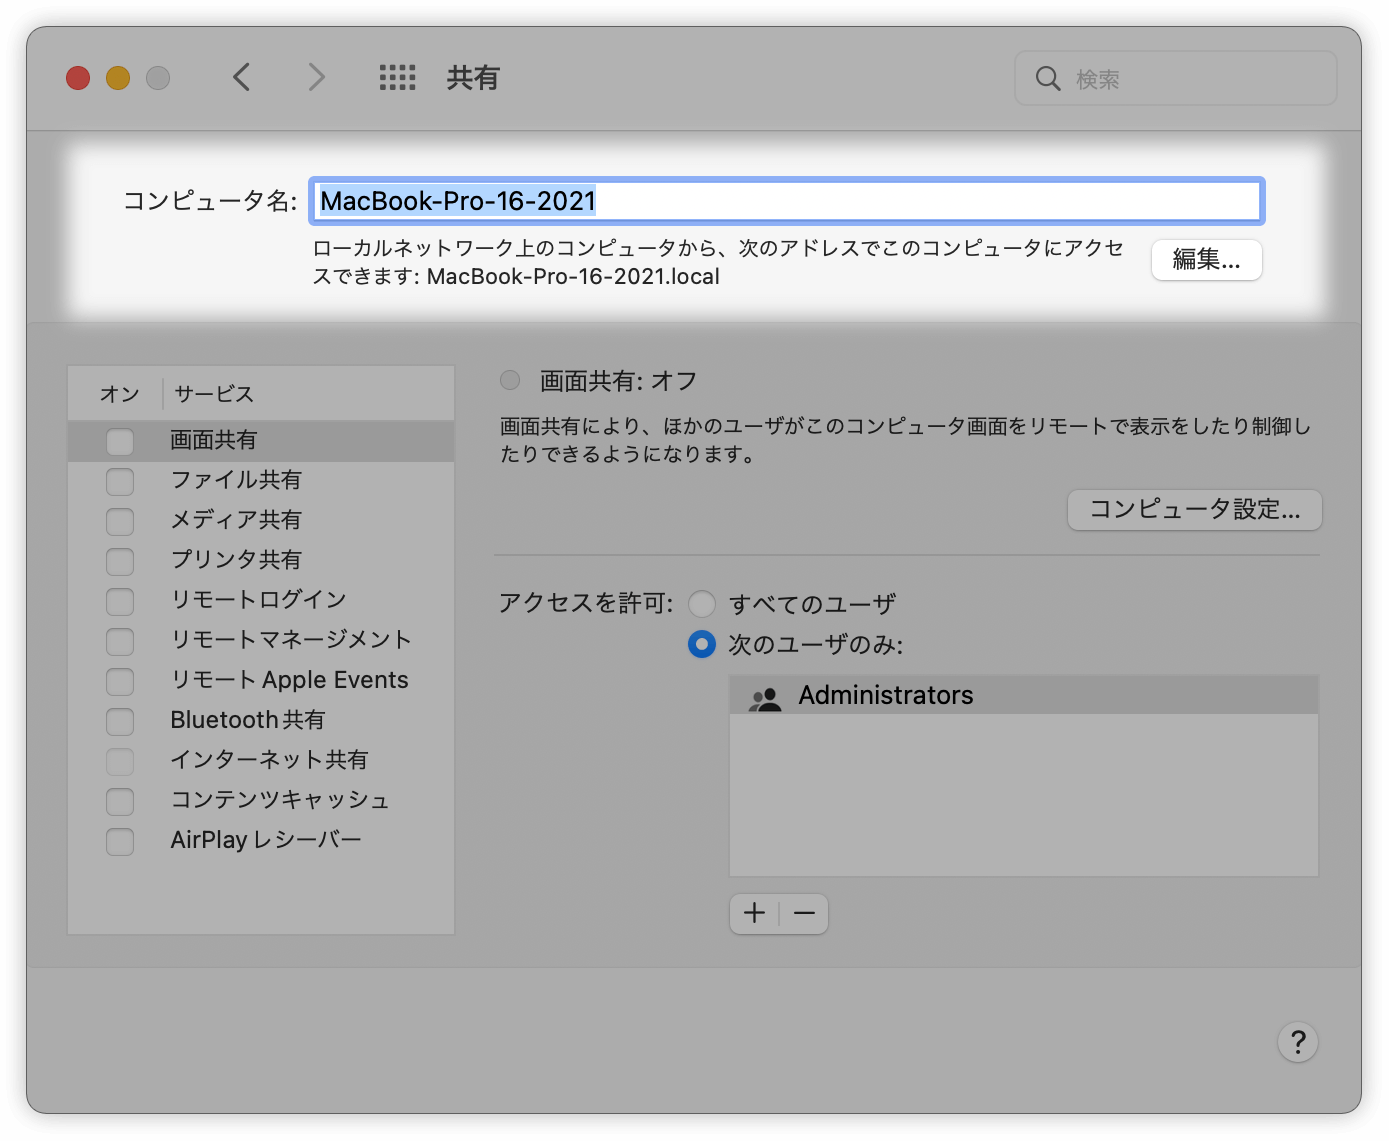Click the magnifying glass search icon
This screenshot has height=1141, width=1389.
pos(1047,78)
